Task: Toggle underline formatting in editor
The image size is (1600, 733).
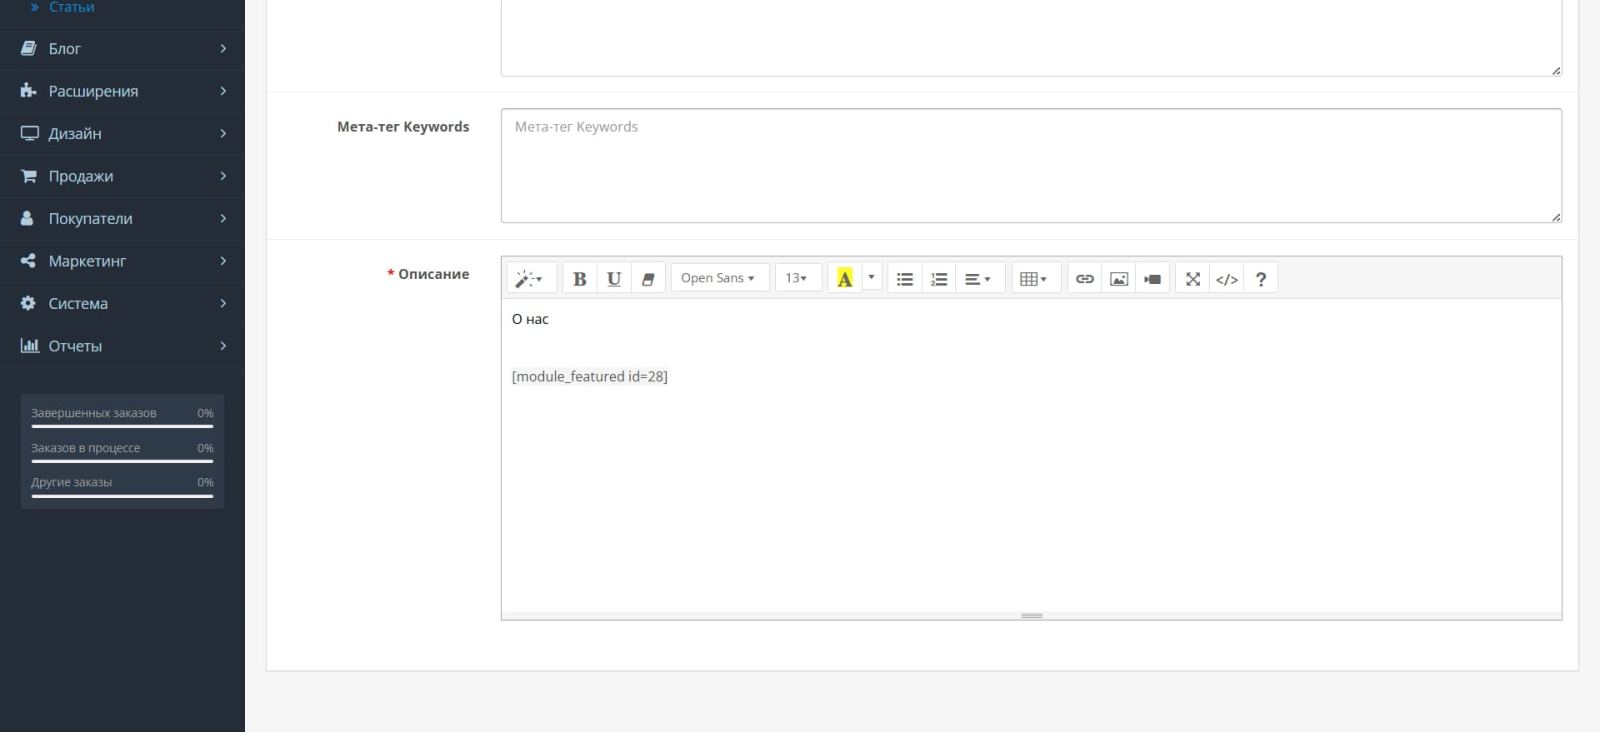Action: pos(614,279)
